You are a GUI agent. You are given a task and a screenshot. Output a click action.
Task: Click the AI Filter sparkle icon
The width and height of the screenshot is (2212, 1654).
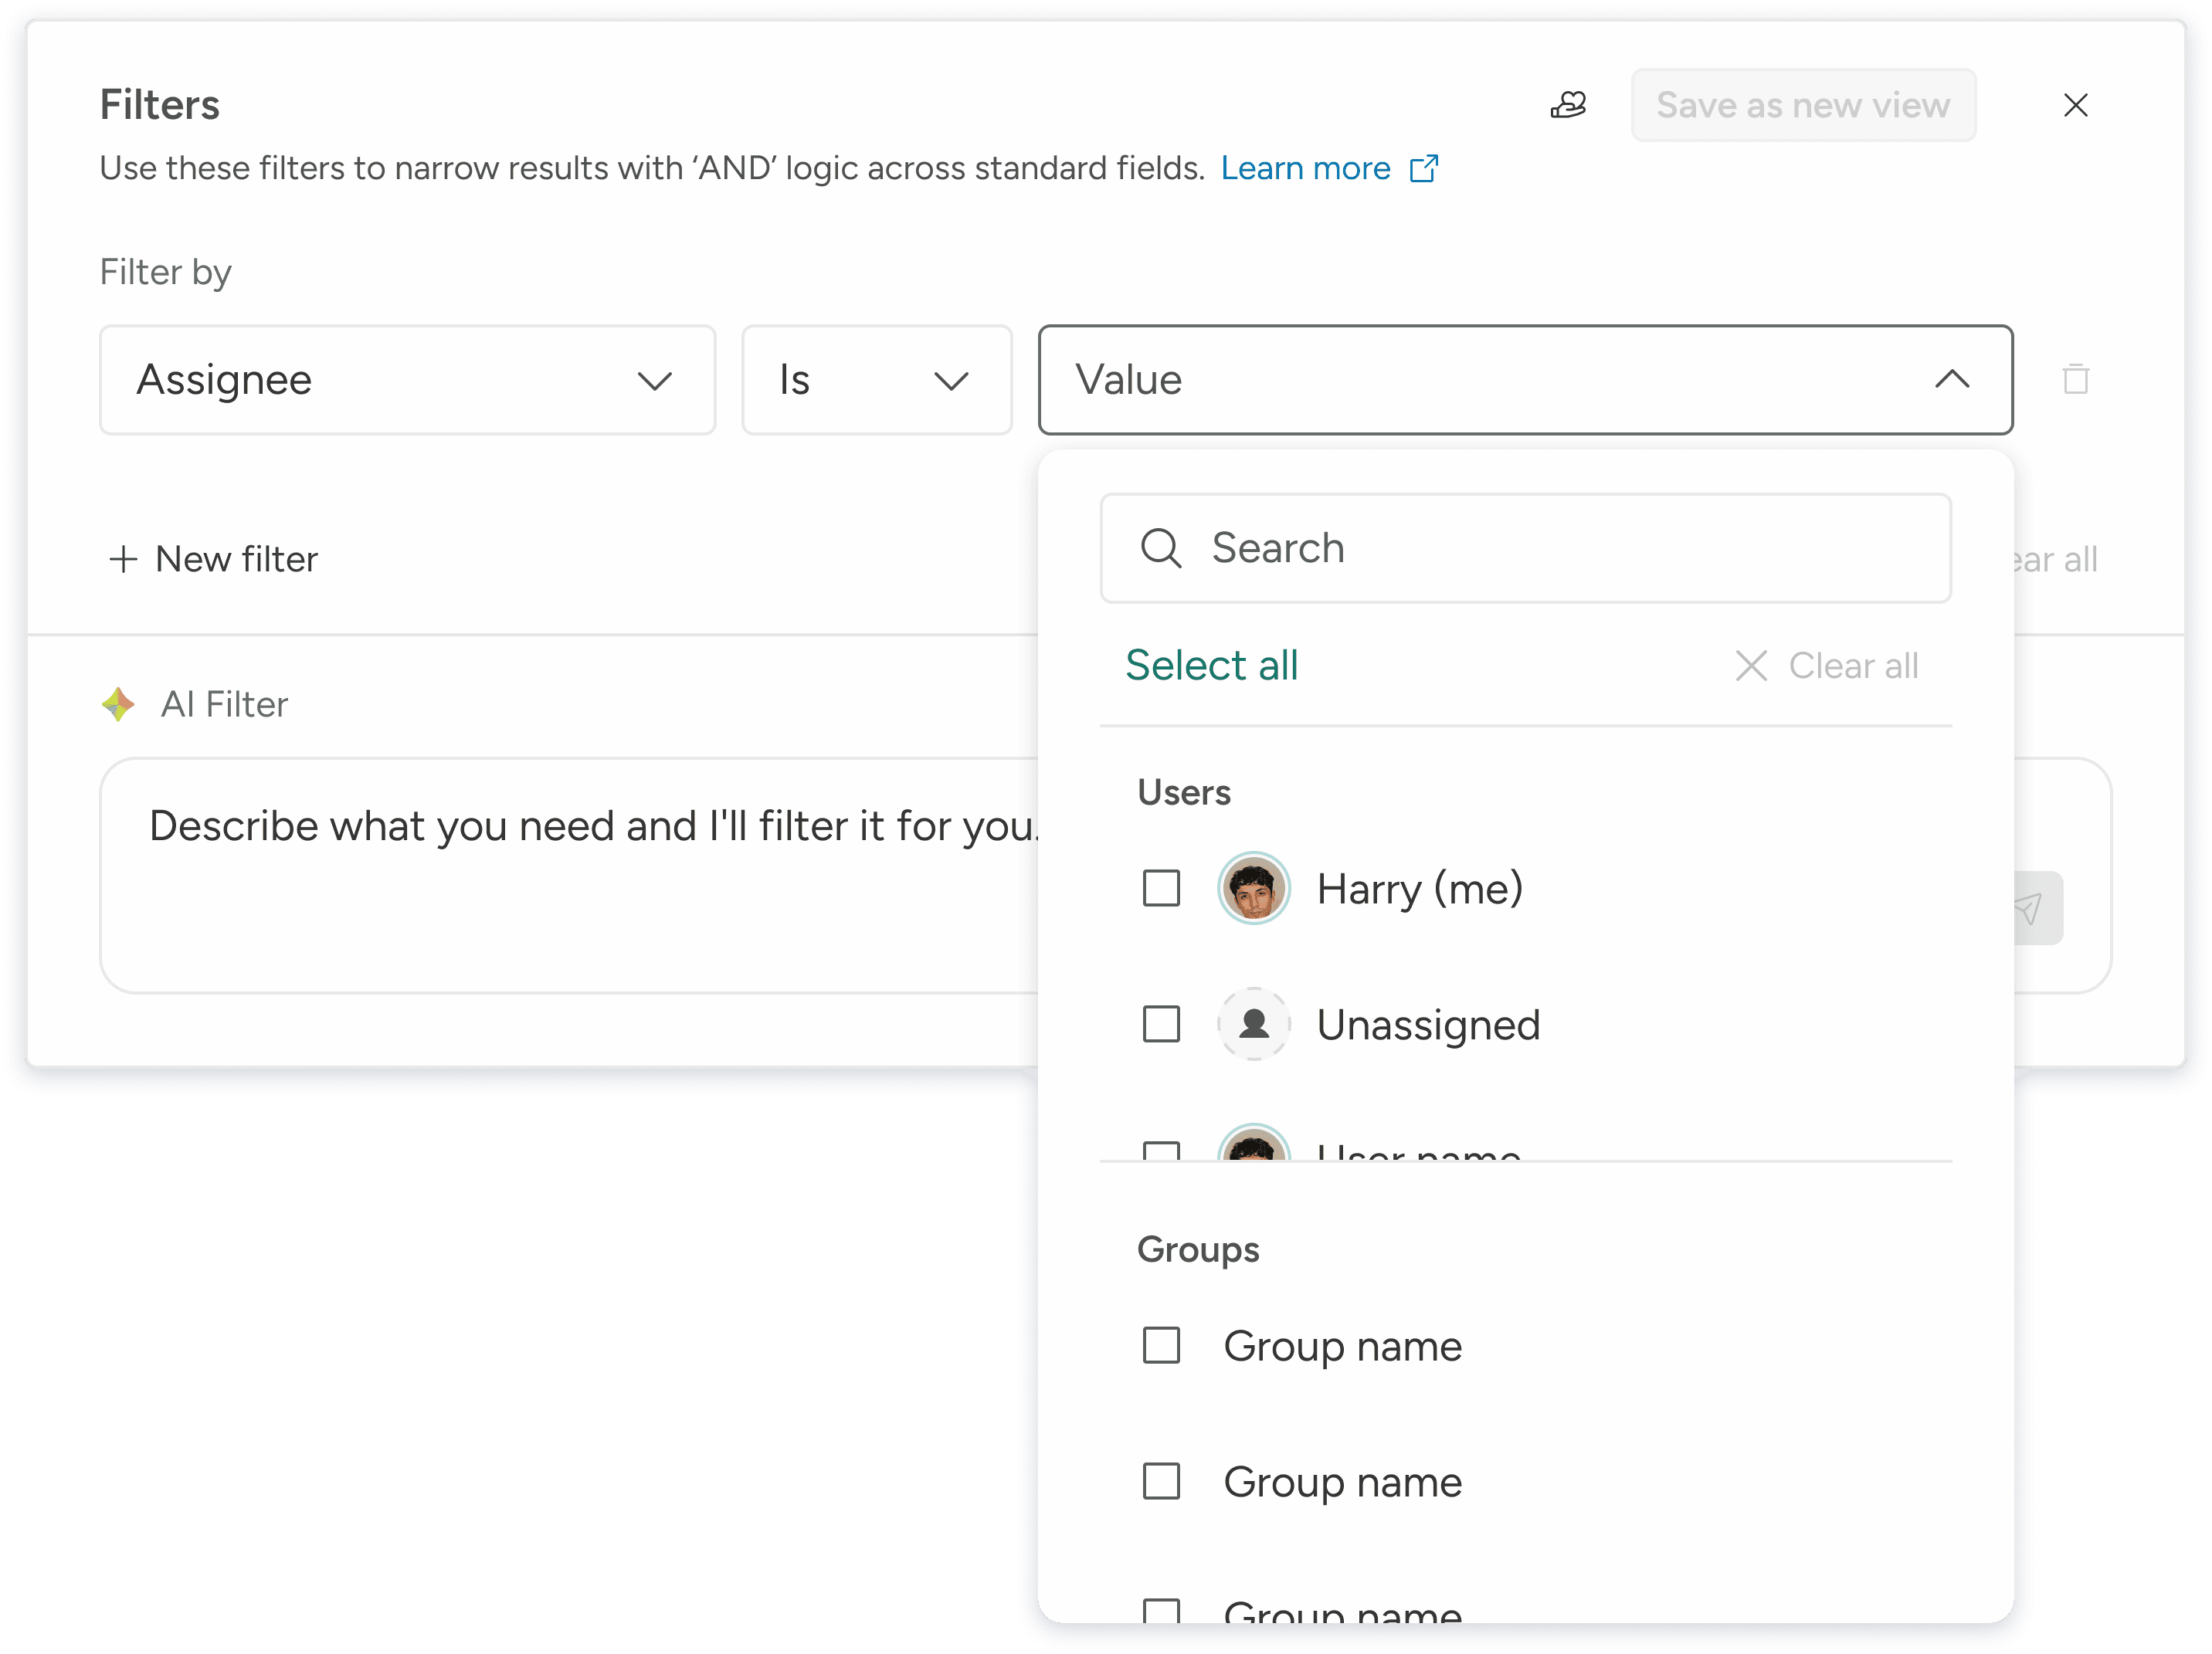click(118, 704)
